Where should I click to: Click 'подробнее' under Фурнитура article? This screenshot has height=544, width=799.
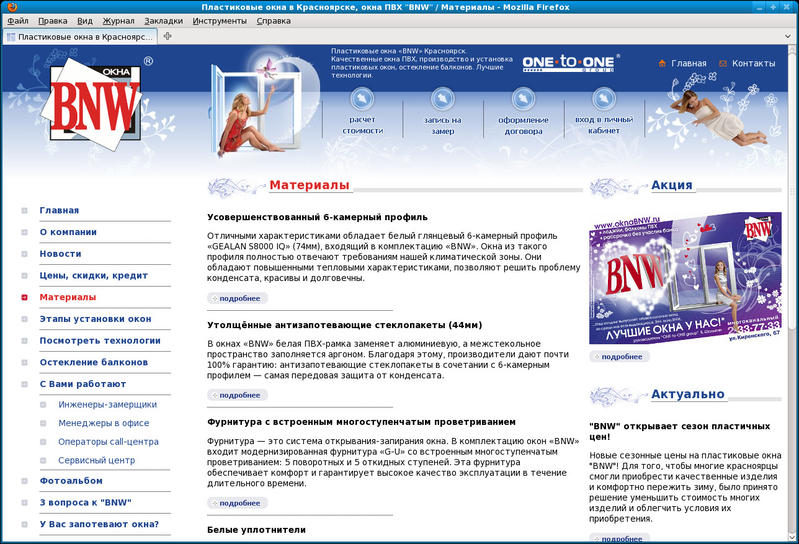click(237, 503)
